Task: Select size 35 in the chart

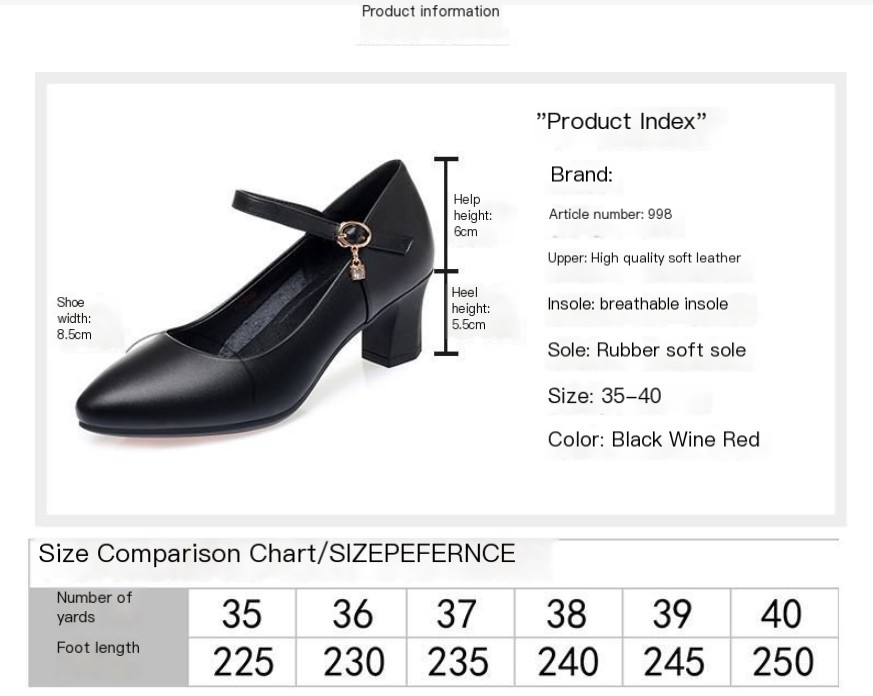Action: click(241, 614)
